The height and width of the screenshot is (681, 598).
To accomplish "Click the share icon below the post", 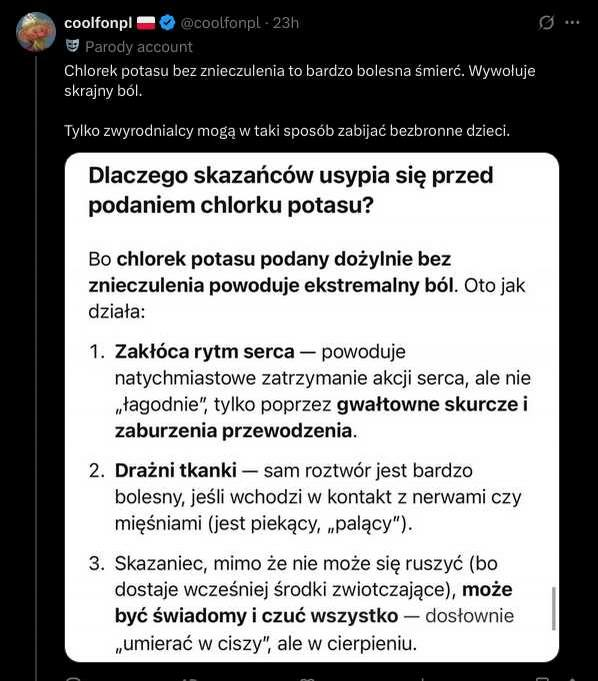I will 572,678.
